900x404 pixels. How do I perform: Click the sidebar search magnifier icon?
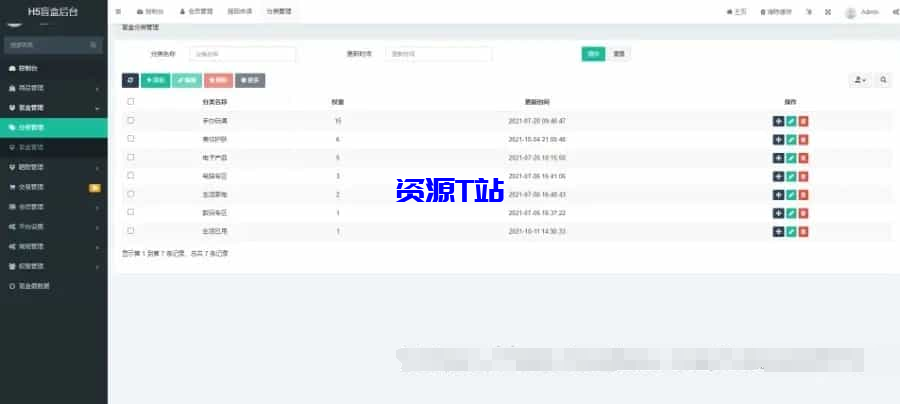point(93,45)
